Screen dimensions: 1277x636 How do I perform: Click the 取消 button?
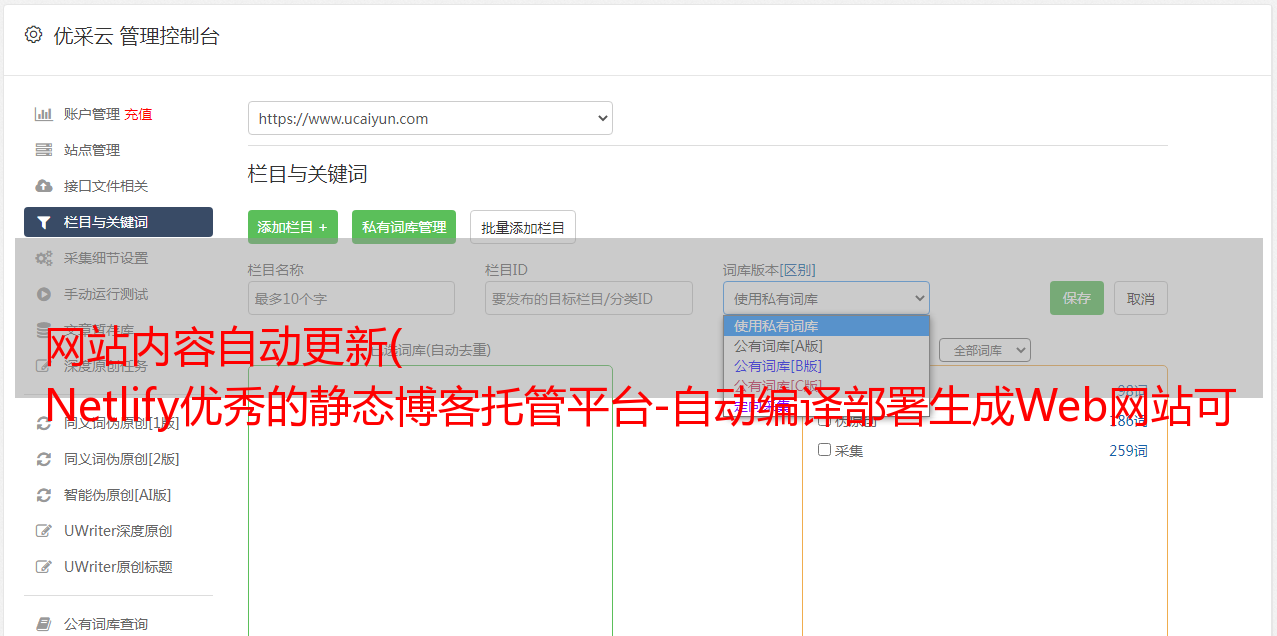(1141, 298)
